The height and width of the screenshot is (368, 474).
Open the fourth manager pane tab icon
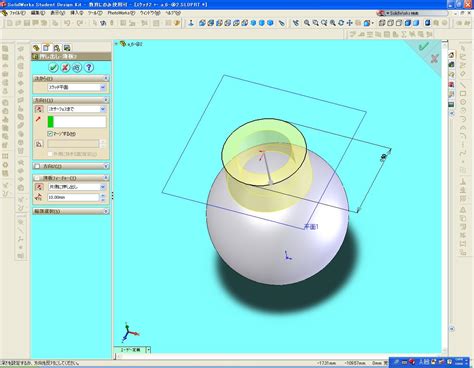click(x=67, y=48)
